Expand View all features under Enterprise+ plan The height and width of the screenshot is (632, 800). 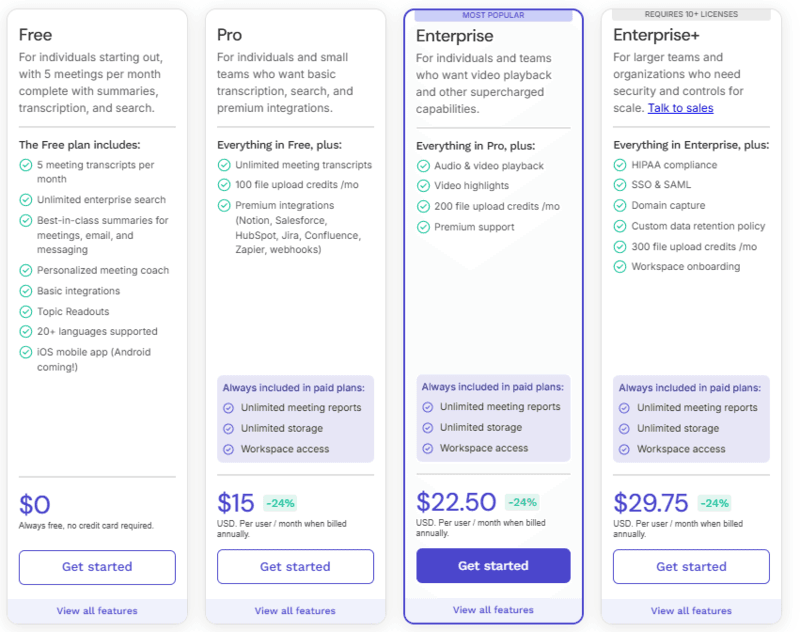(x=690, y=611)
